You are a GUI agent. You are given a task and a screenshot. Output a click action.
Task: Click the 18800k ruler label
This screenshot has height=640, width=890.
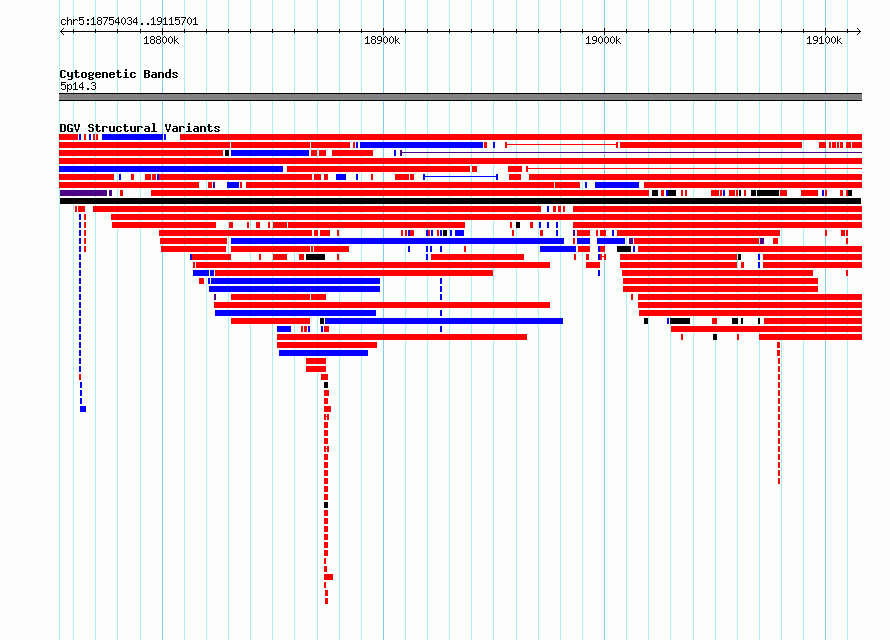[x=161, y=40]
